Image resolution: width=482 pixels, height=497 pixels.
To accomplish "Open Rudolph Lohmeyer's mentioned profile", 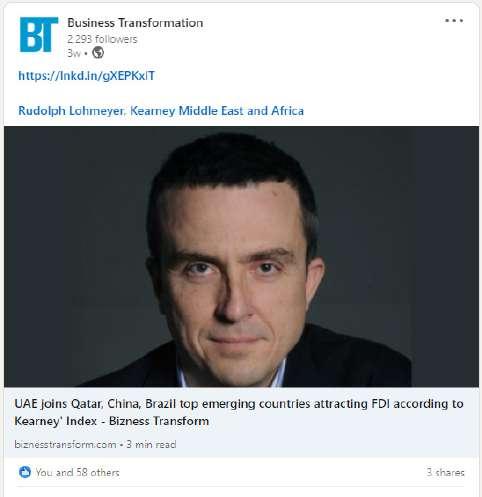I will point(71,111).
